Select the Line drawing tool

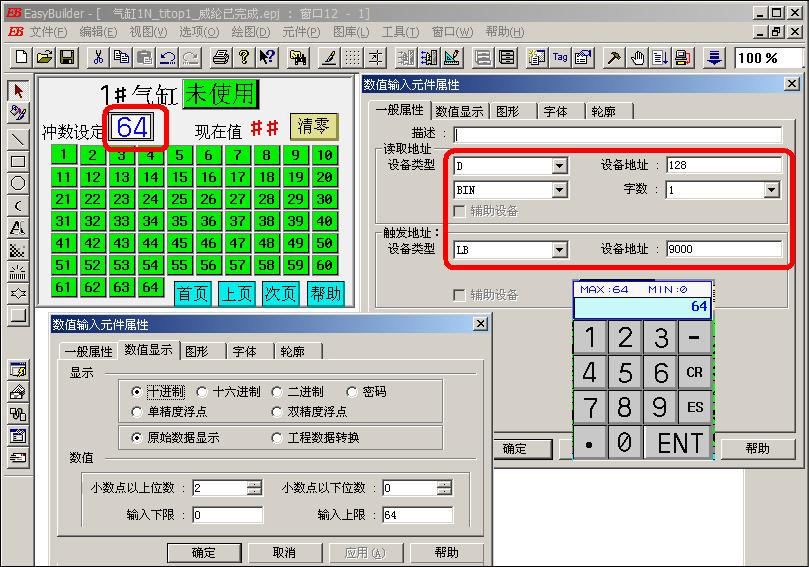pyautogui.click(x=17, y=138)
